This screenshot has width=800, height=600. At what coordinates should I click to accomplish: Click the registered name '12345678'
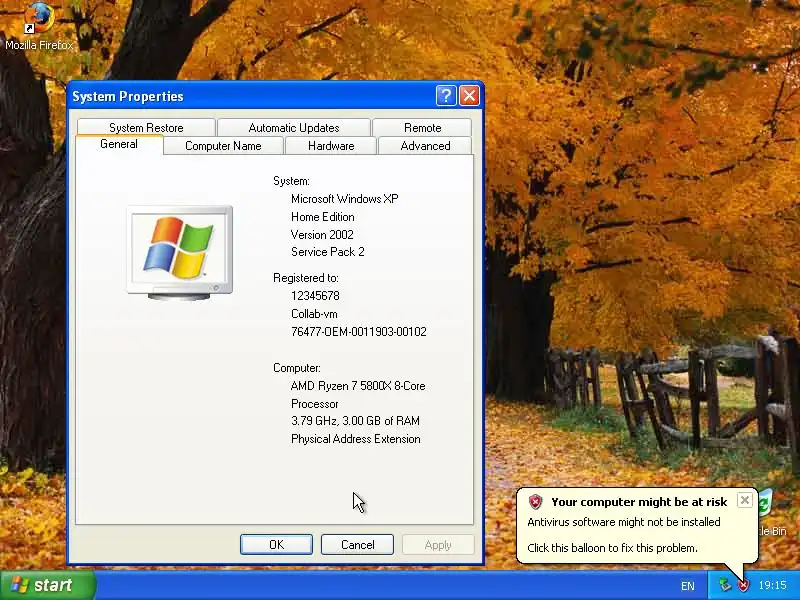[x=315, y=296]
